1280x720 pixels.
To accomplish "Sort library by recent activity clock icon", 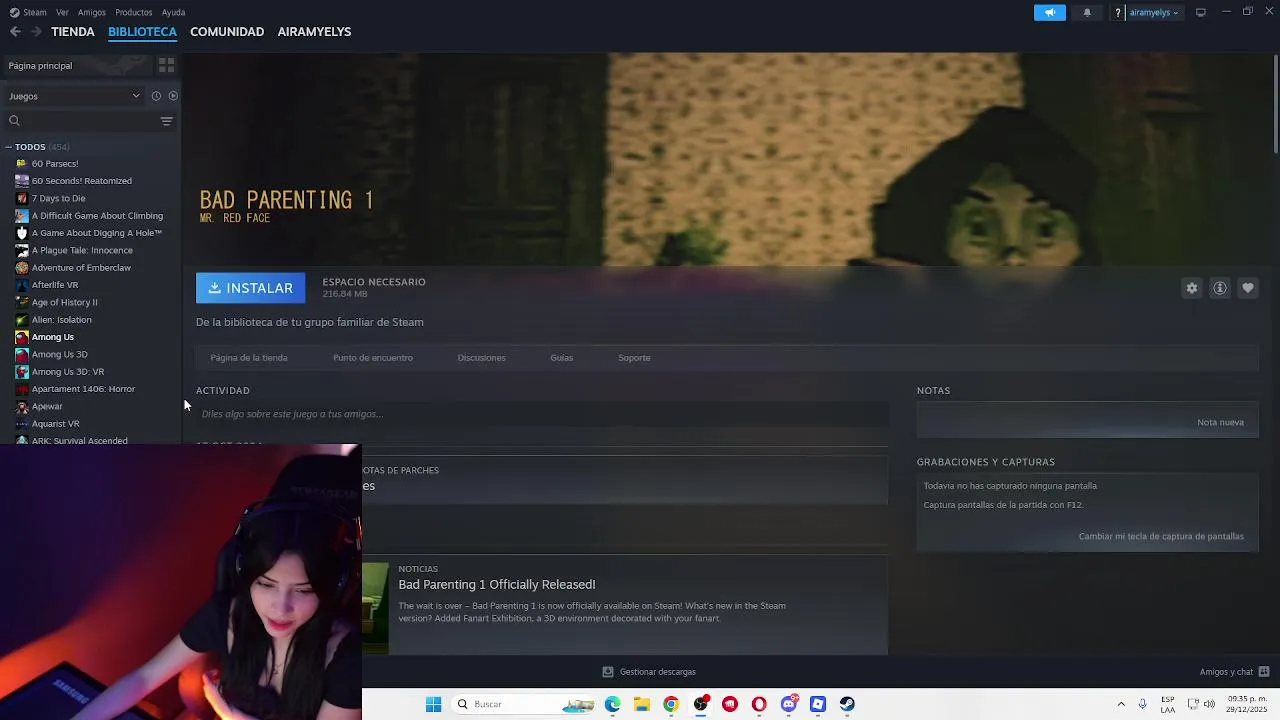I will pyautogui.click(x=156, y=96).
